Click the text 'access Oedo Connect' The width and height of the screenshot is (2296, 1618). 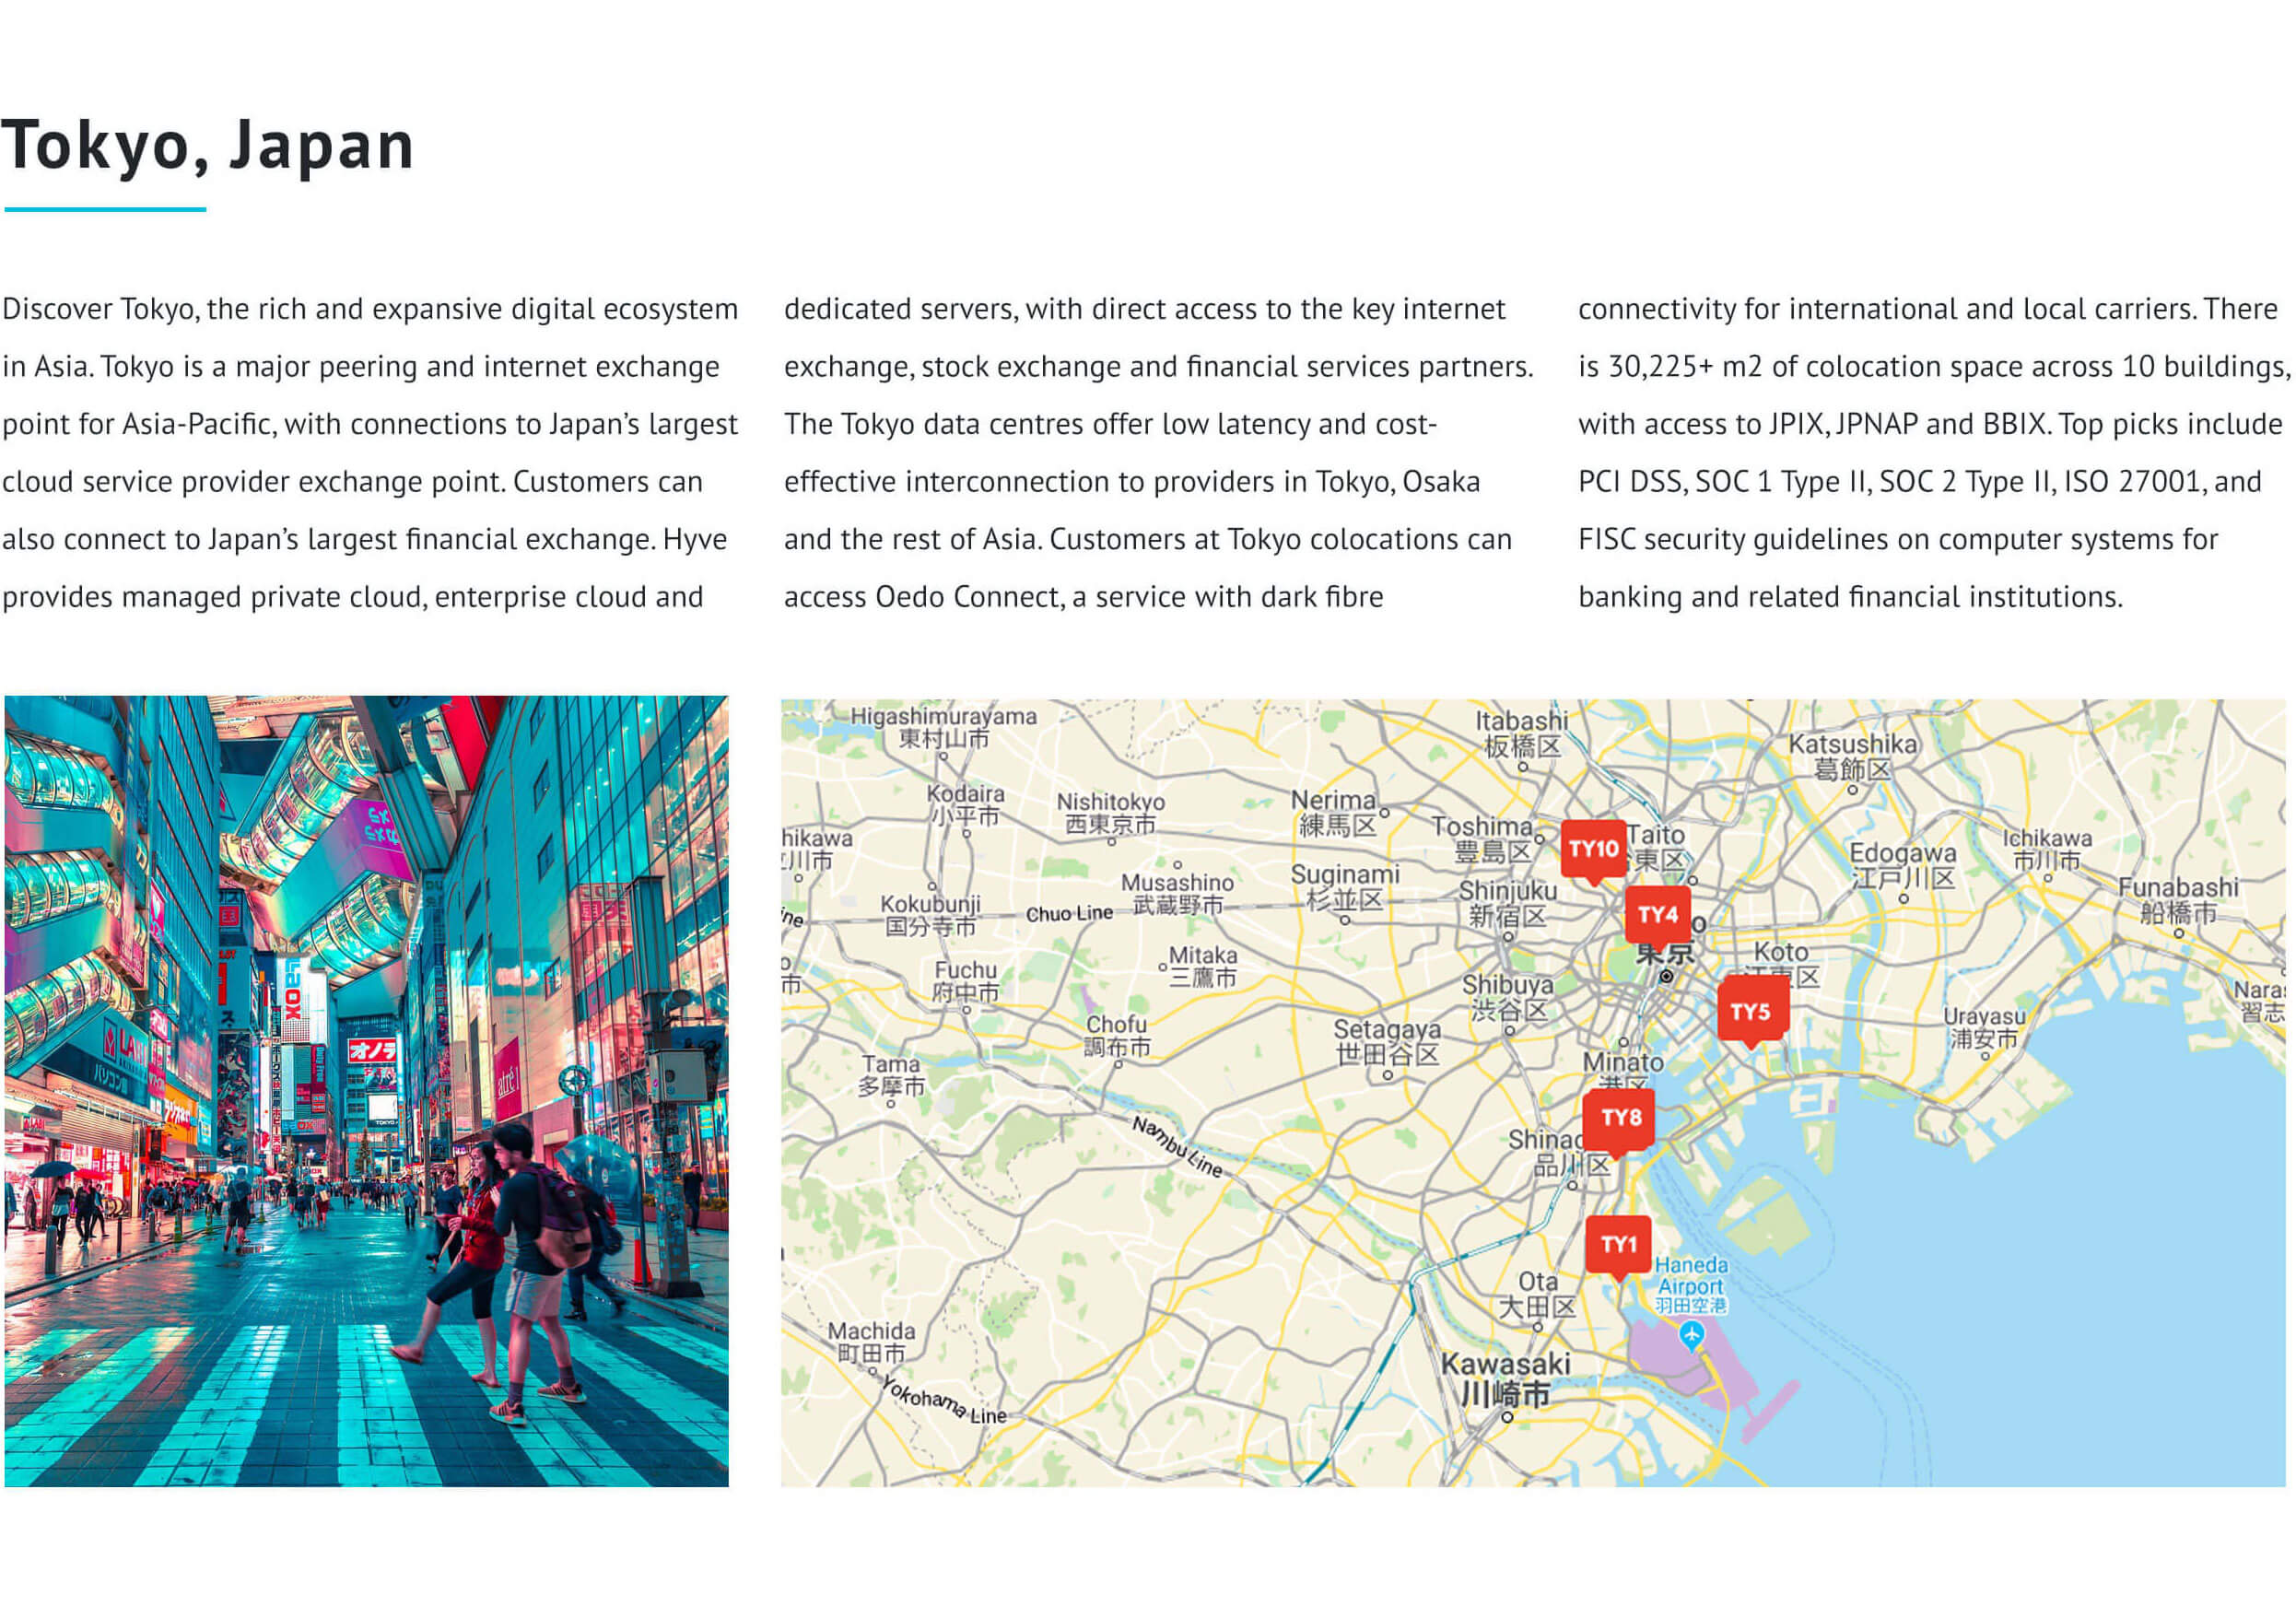pos(923,597)
